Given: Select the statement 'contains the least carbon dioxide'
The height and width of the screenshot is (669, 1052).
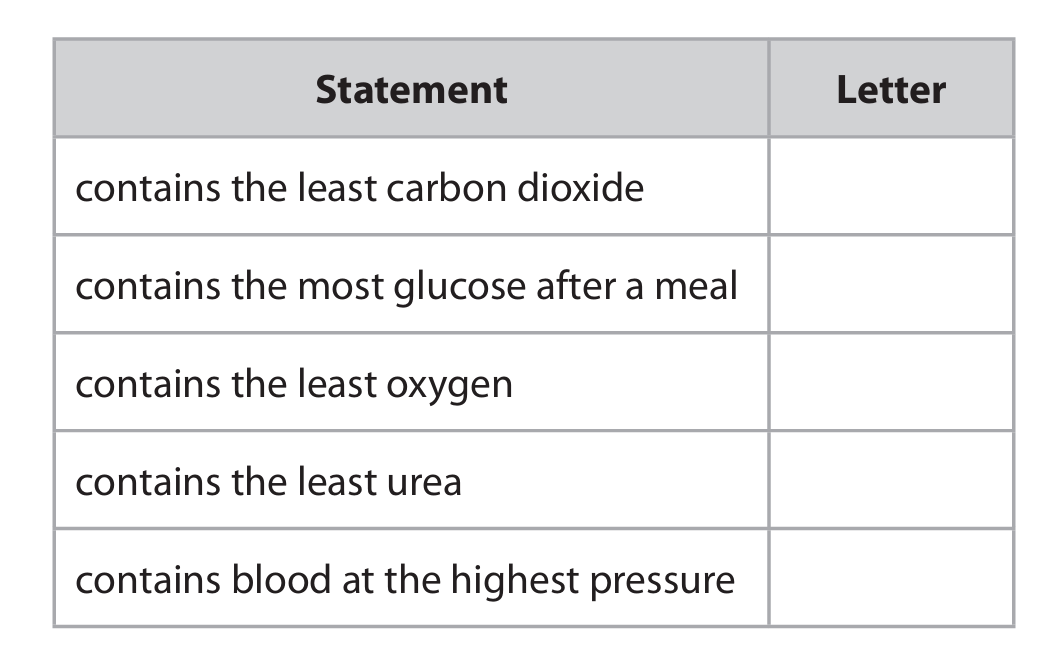Looking at the screenshot, I should coord(360,188).
